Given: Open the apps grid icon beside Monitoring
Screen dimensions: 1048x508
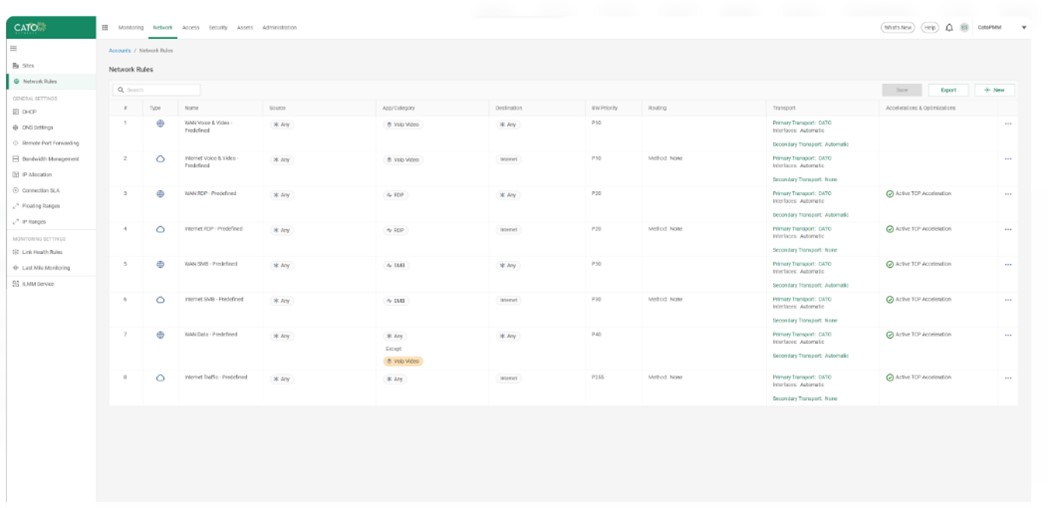Looking at the screenshot, I should pos(106,27).
